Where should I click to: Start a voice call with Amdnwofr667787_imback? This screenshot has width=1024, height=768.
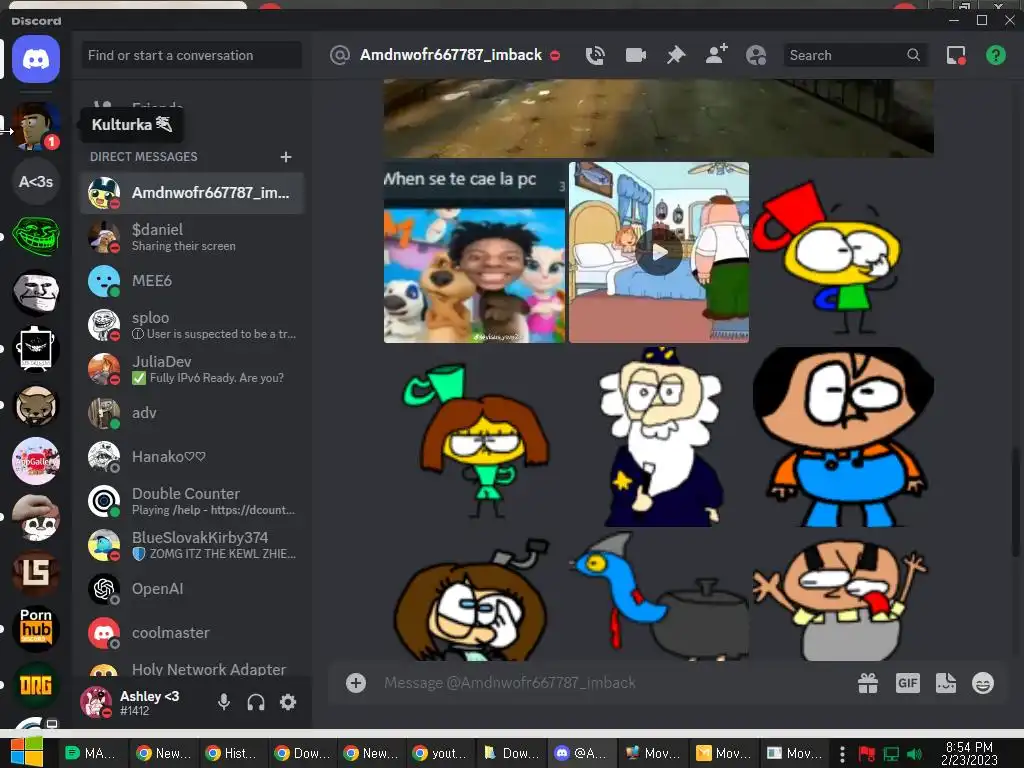(595, 56)
